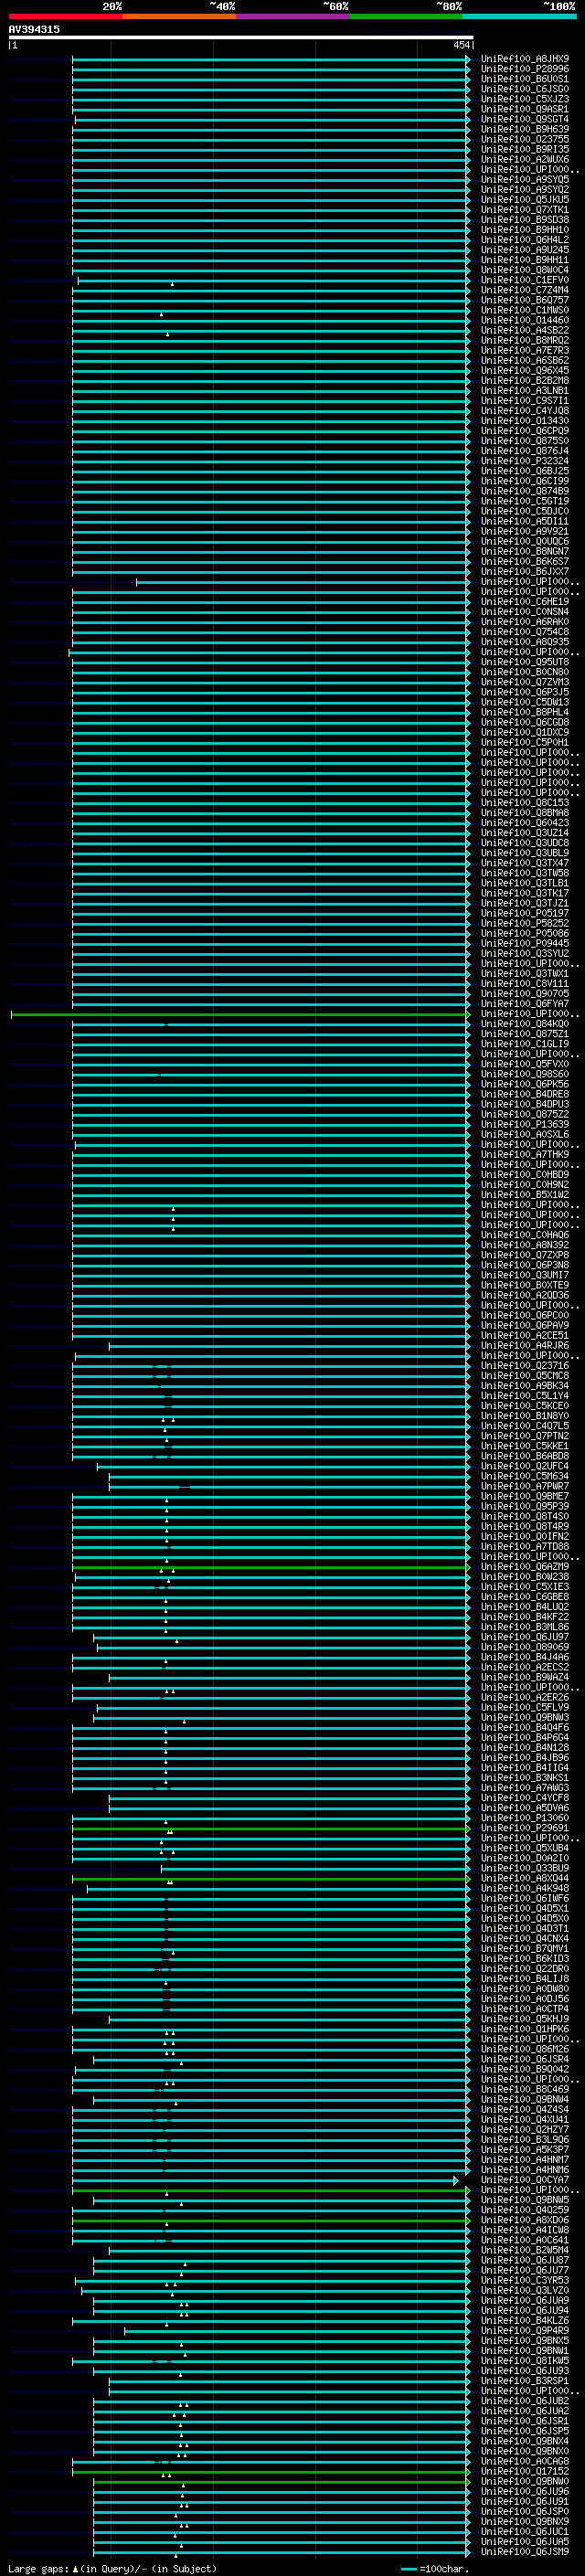
Task: Click the red 20% identity legend bar
Action: click(66, 16)
